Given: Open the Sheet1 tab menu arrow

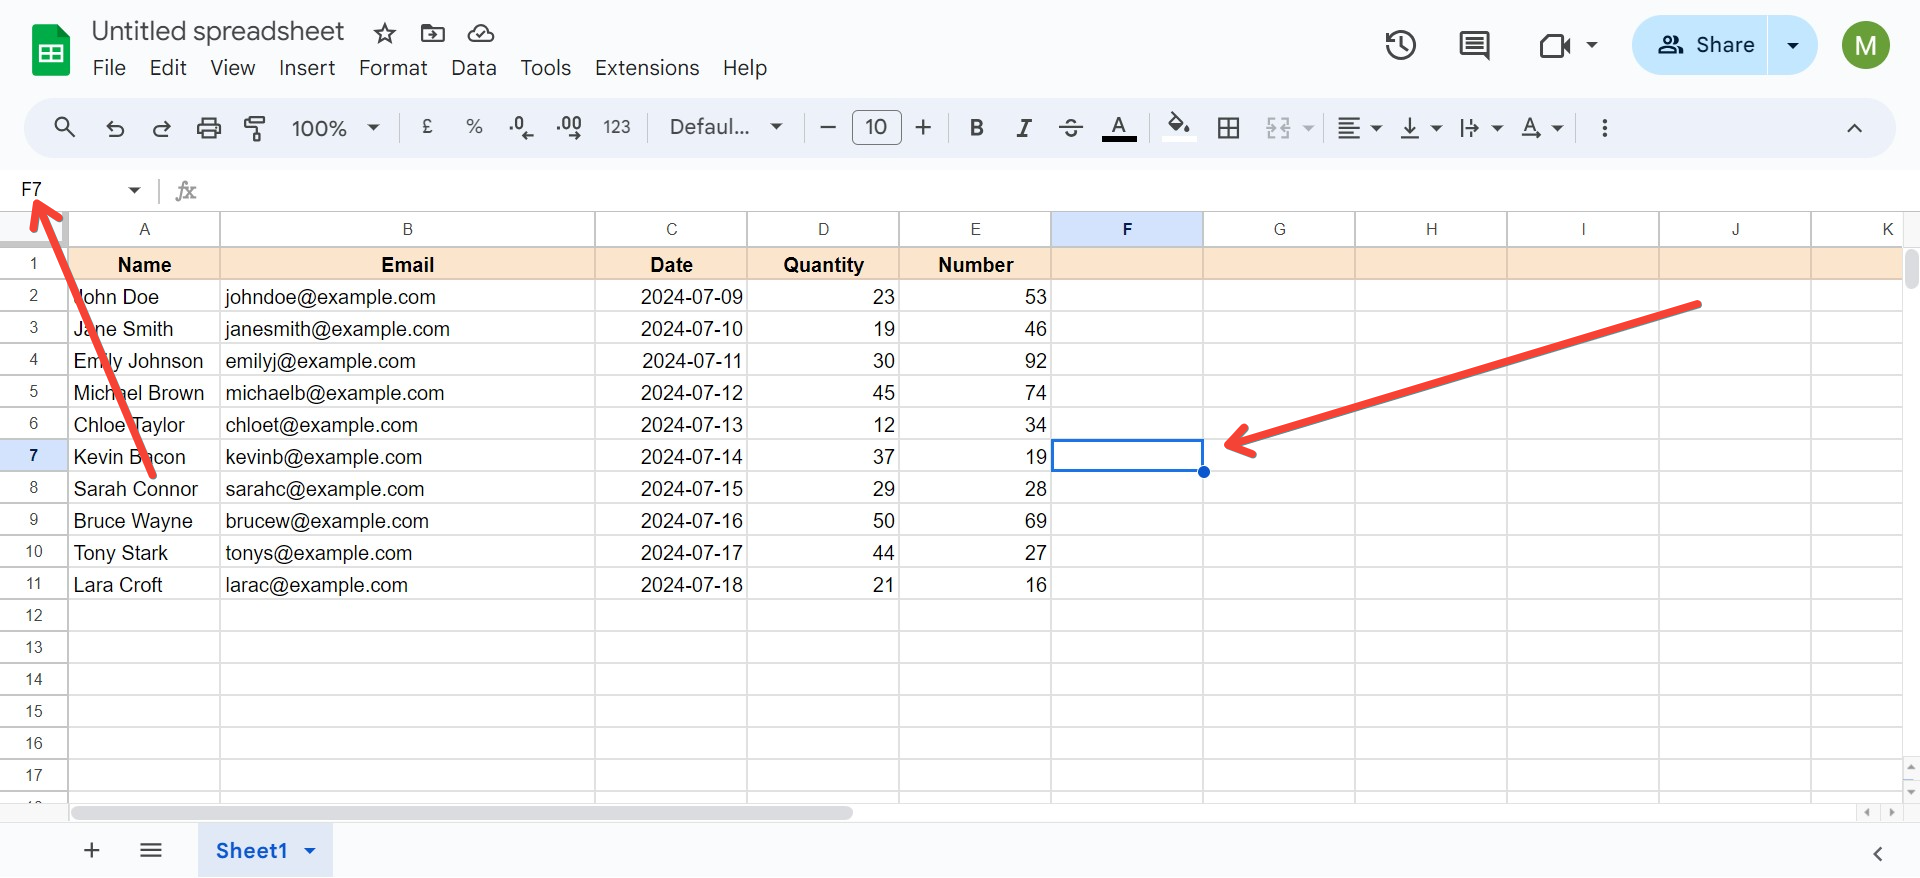Looking at the screenshot, I should 310,851.
